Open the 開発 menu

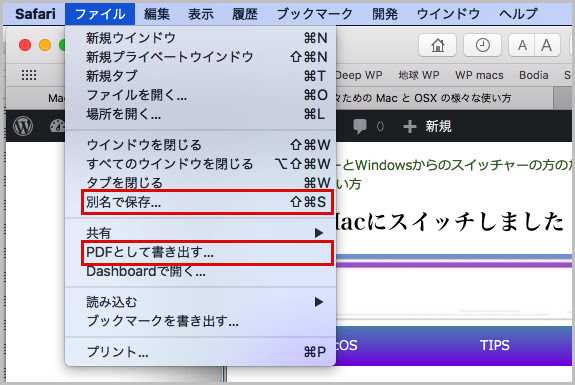click(385, 14)
